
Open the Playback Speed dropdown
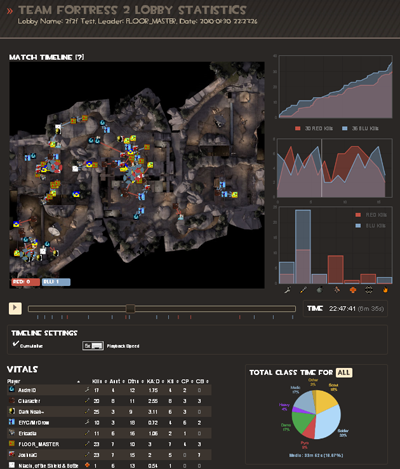(x=93, y=346)
